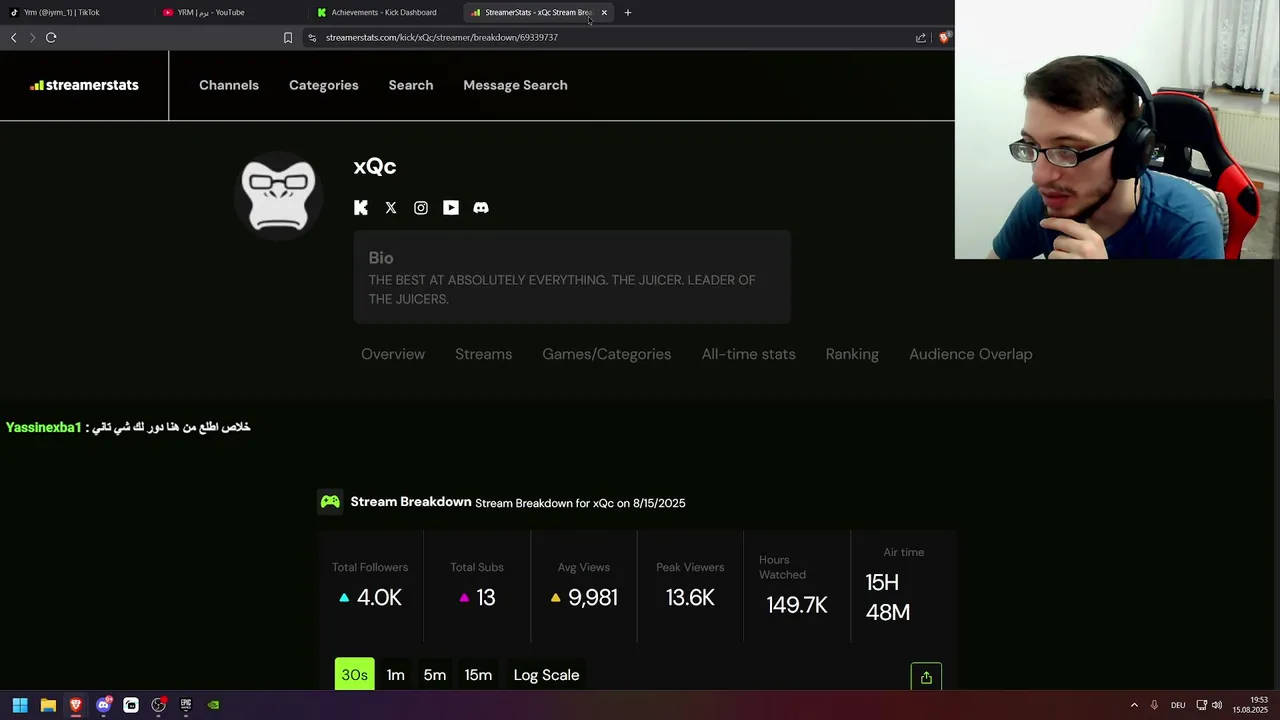This screenshot has width=1280, height=720.
Task: Click the Brave browser taskbar icon
Action: tap(75, 705)
